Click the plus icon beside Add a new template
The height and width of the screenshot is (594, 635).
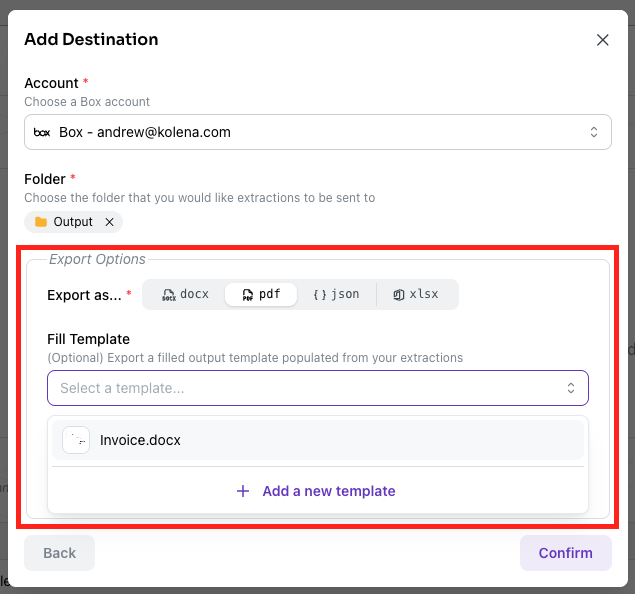click(243, 491)
